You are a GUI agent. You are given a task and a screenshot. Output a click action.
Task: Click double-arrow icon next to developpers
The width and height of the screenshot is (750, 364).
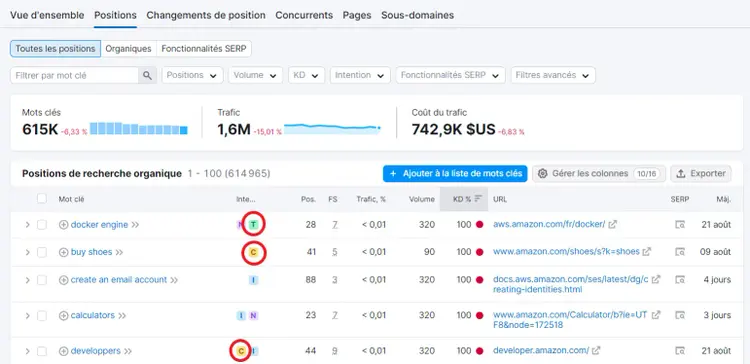tap(128, 351)
